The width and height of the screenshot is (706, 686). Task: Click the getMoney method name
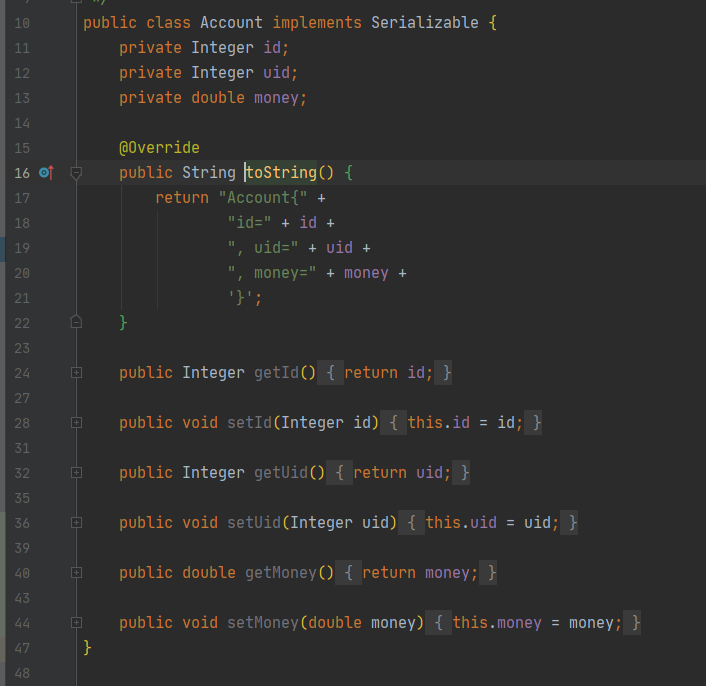281,572
